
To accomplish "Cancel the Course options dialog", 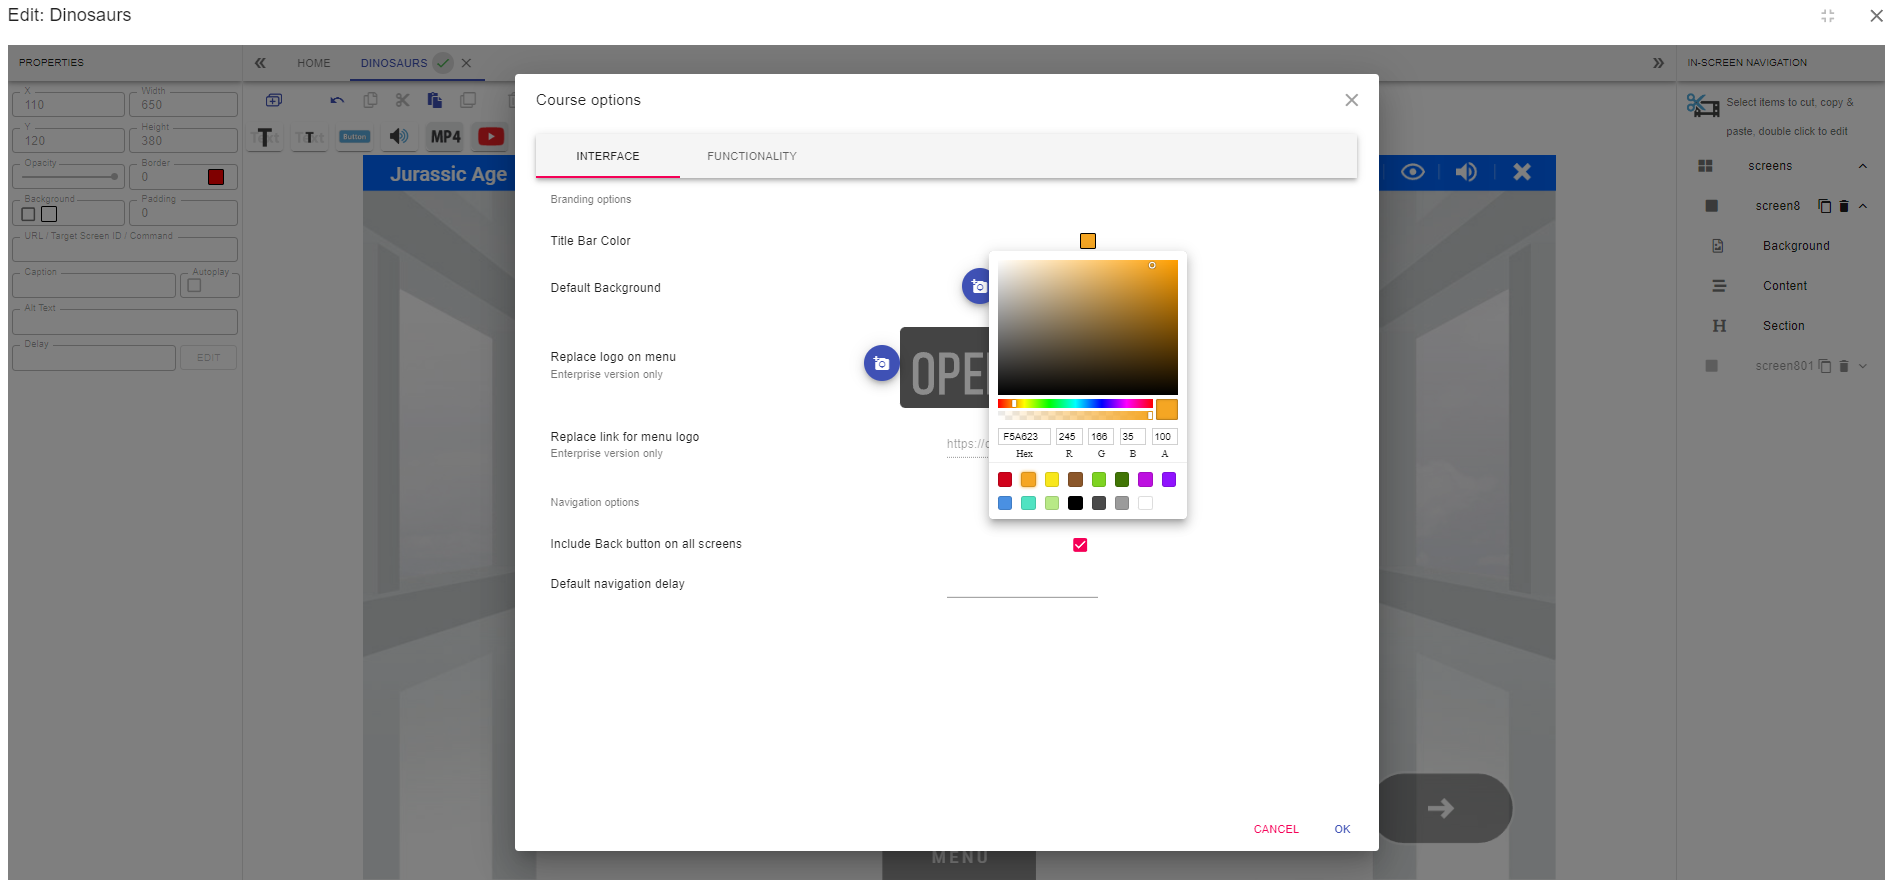I will pyautogui.click(x=1276, y=829).
